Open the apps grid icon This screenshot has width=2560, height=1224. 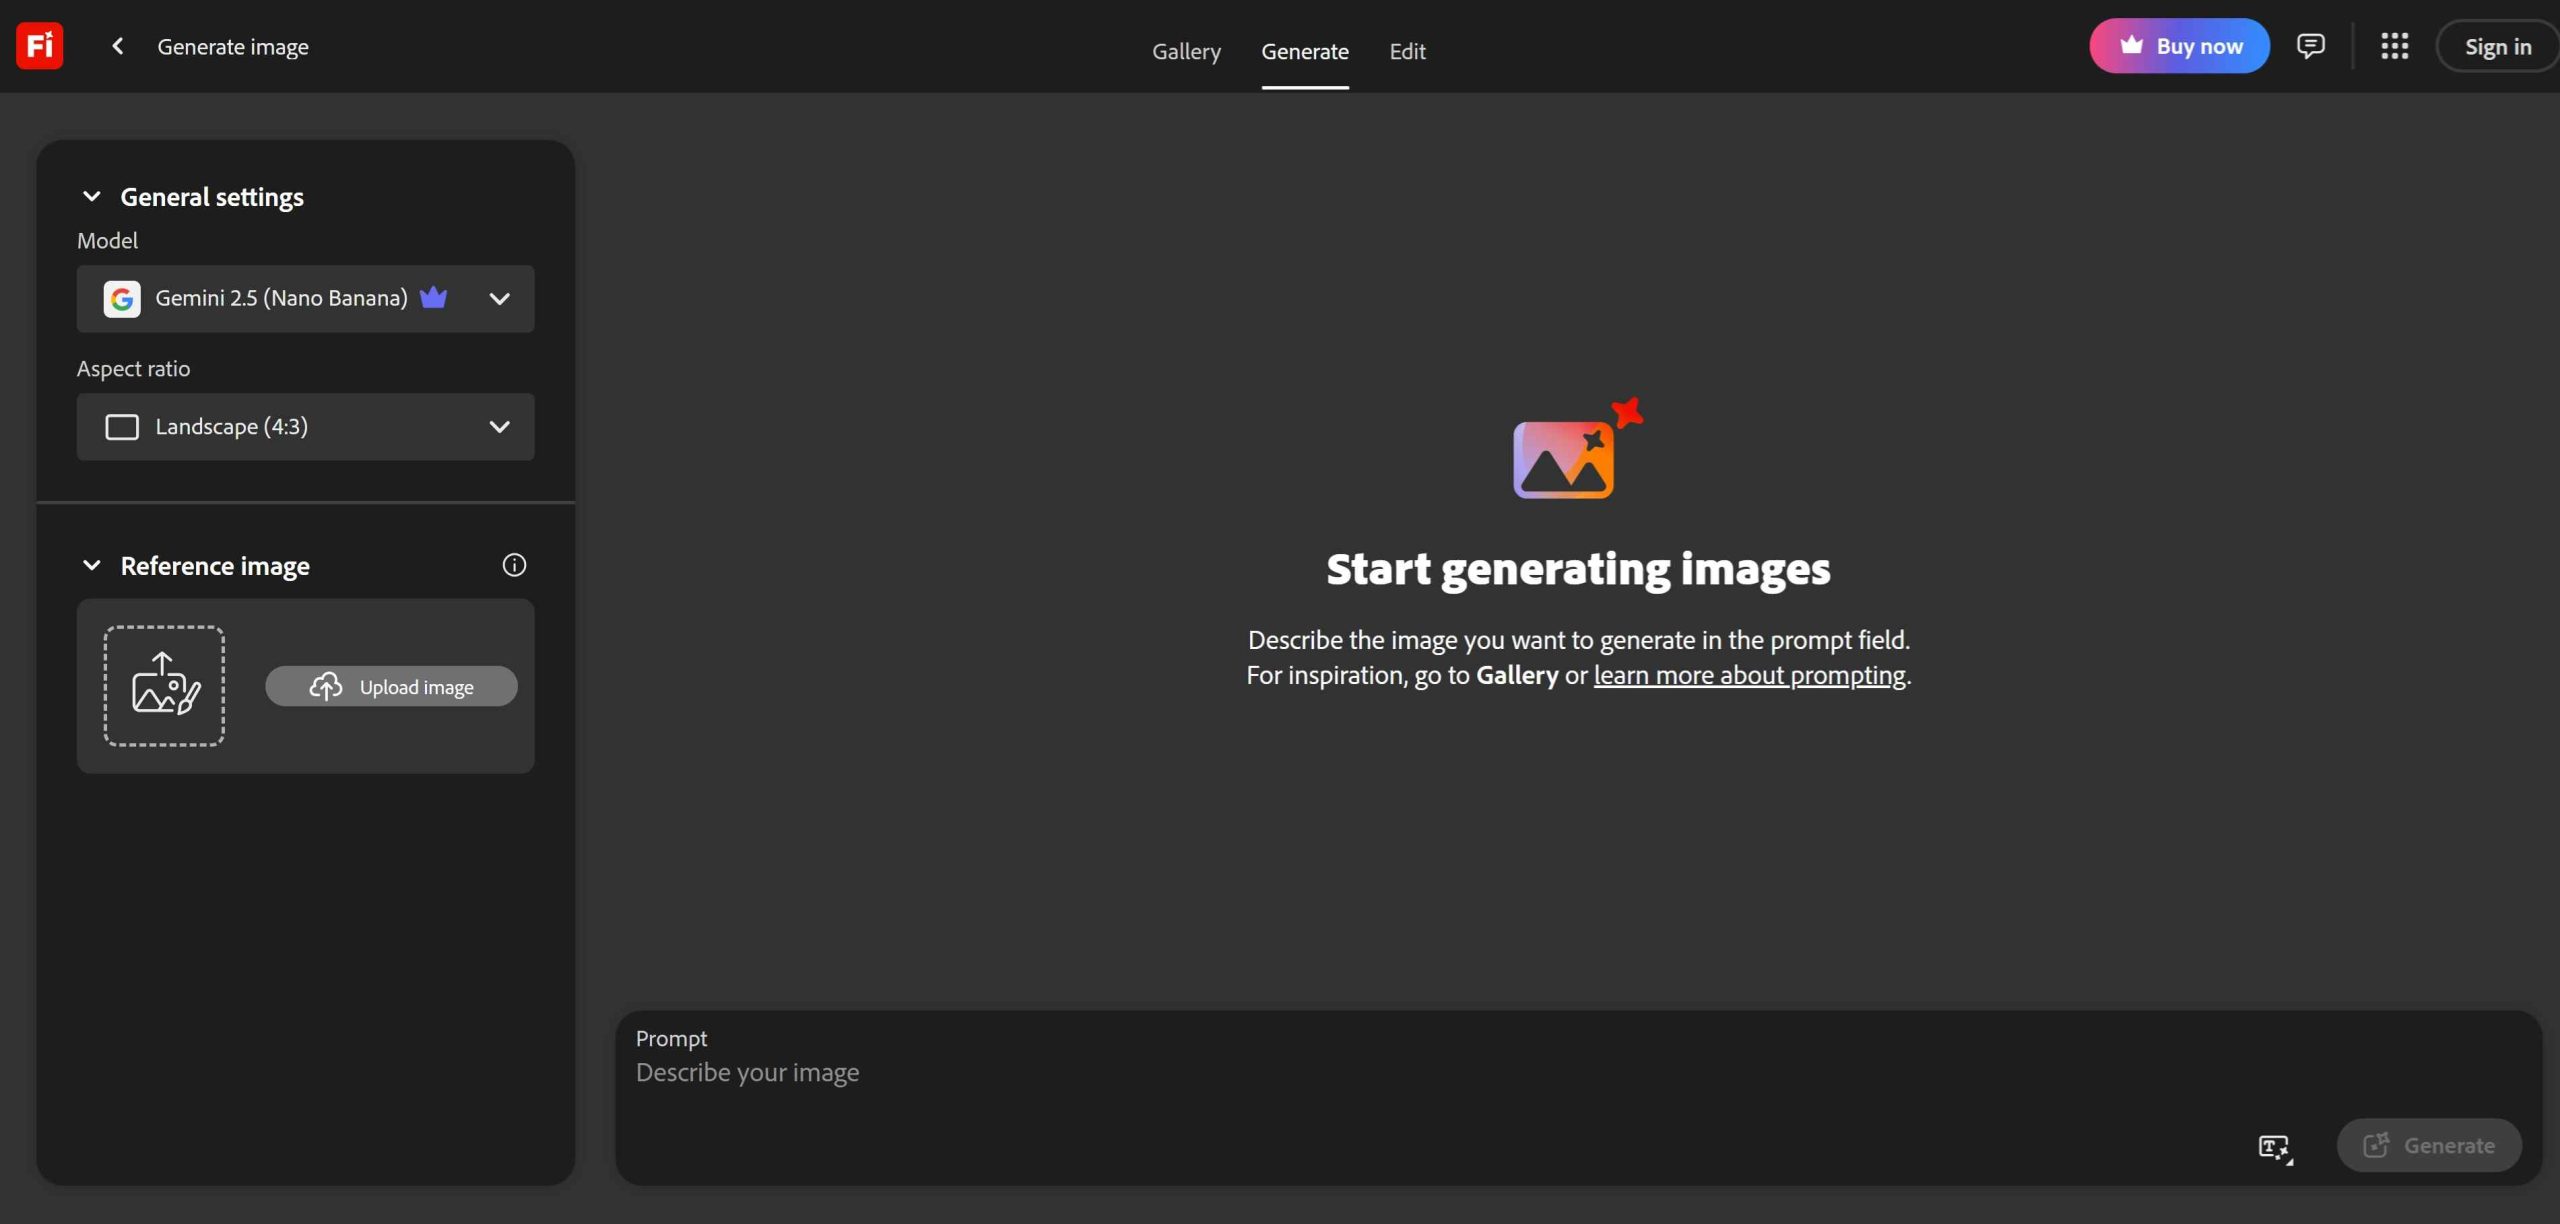[x=2394, y=46]
